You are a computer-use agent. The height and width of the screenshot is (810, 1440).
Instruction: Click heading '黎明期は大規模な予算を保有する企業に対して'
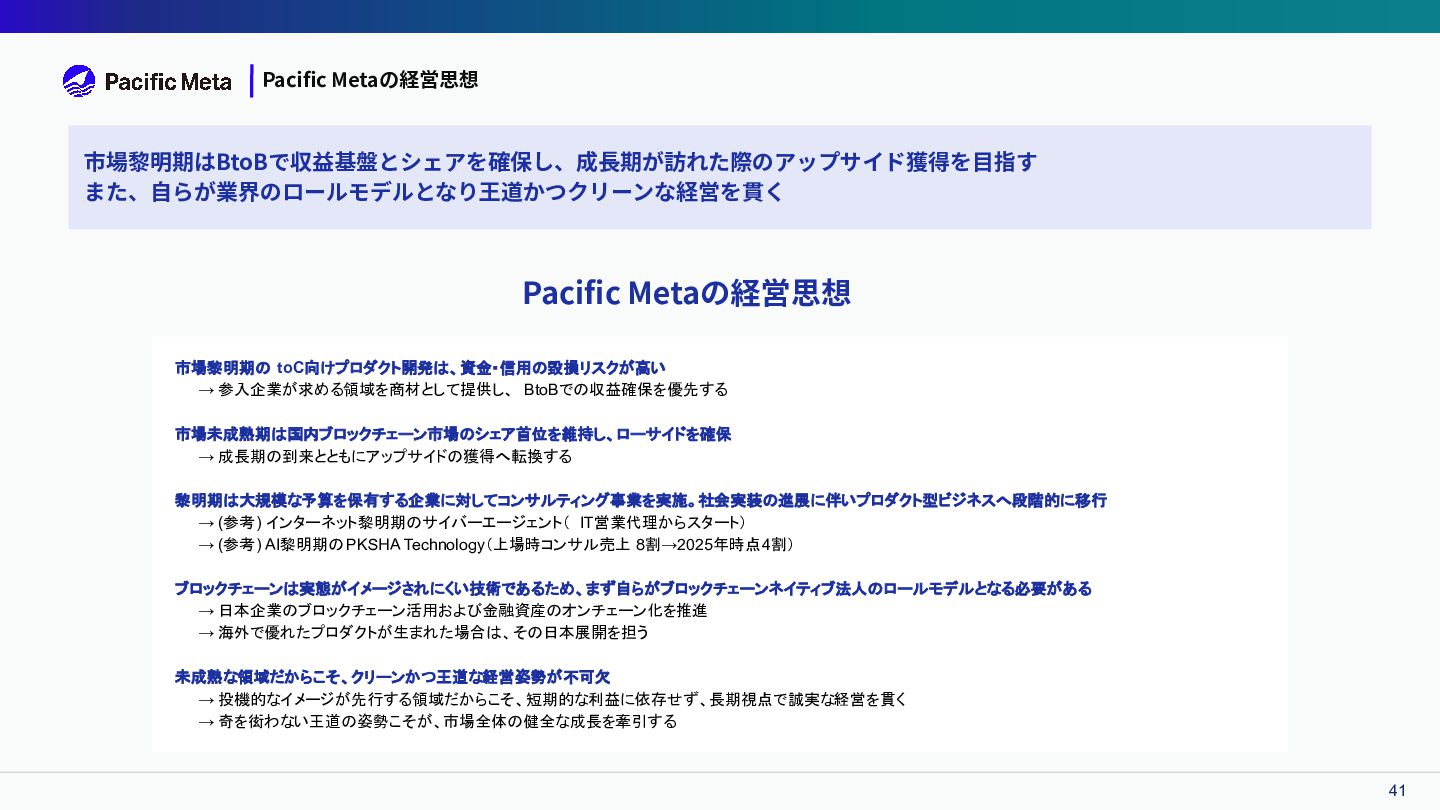641,501
